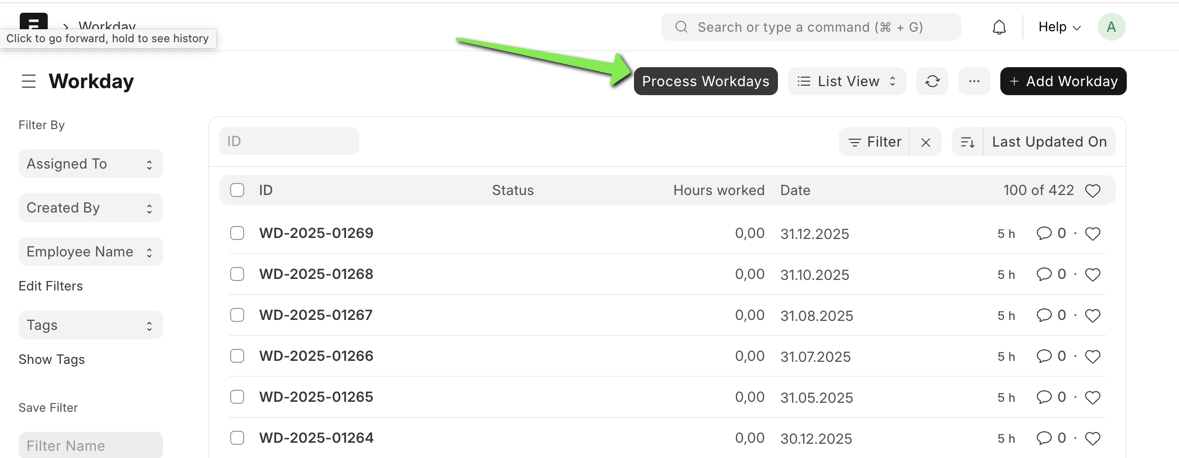The image size is (1179, 458).
Task: Clear filters with the X button
Action: point(926,142)
